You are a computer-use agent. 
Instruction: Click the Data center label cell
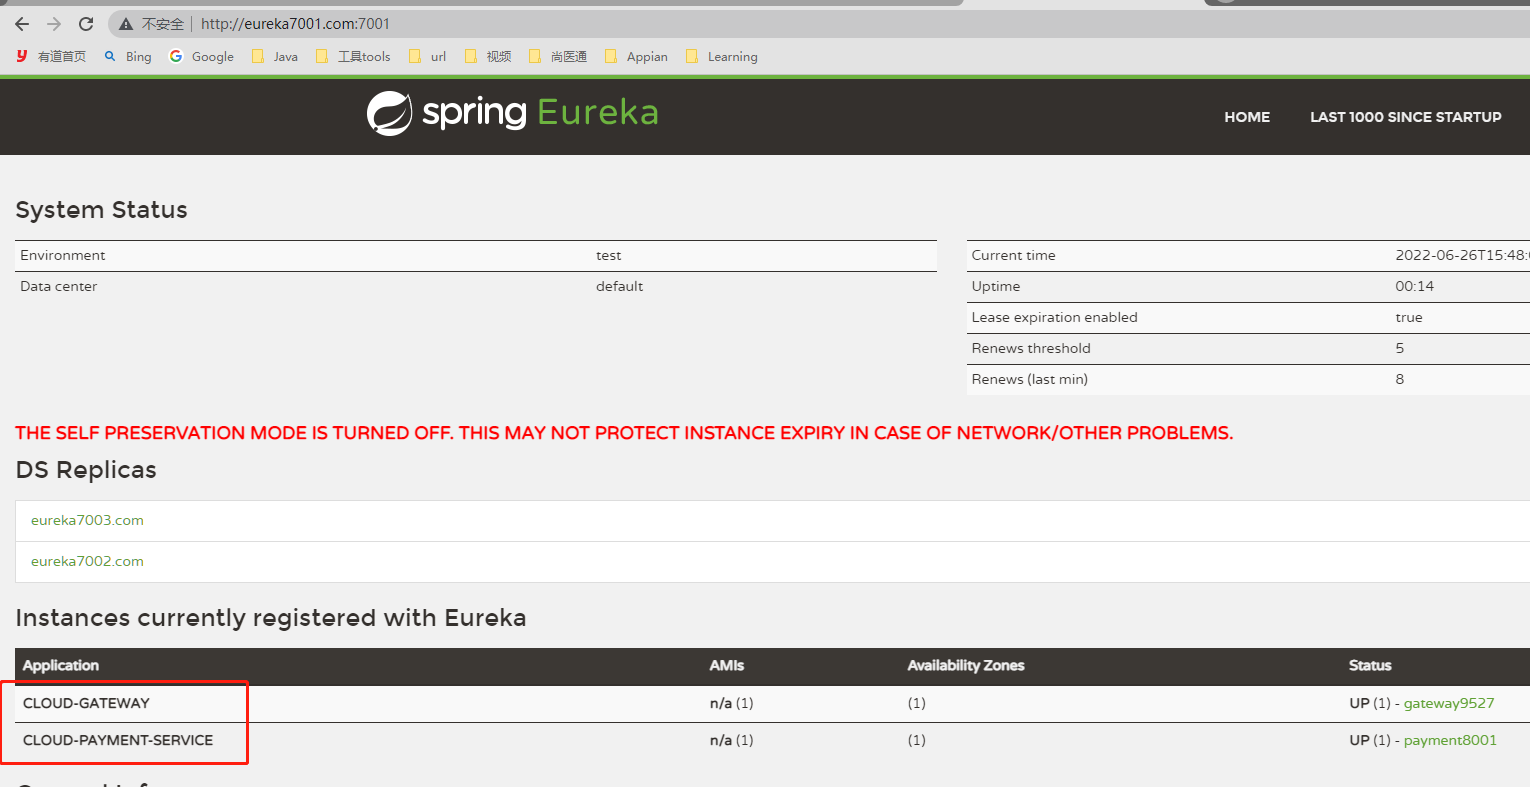point(59,286)
